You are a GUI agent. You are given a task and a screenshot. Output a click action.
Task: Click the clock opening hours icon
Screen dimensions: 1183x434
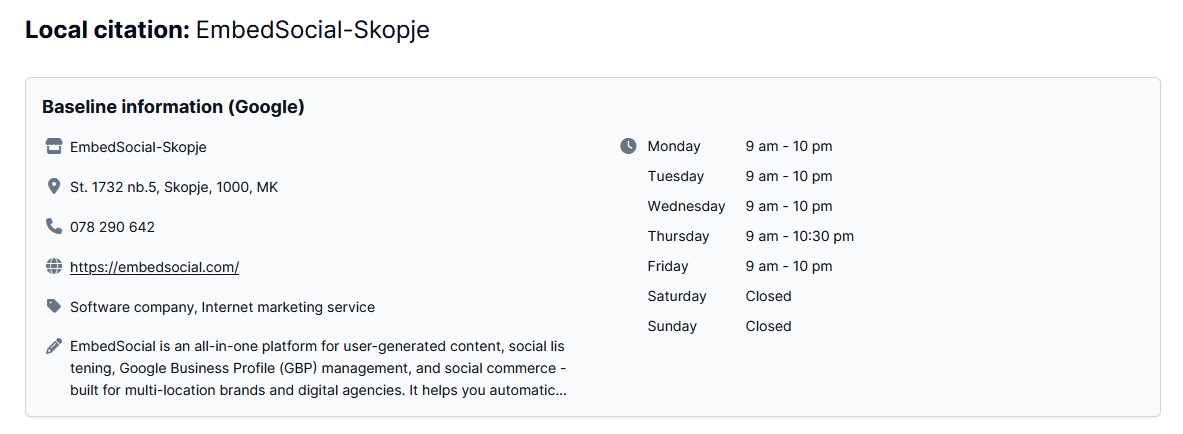[x=628, y=146]
